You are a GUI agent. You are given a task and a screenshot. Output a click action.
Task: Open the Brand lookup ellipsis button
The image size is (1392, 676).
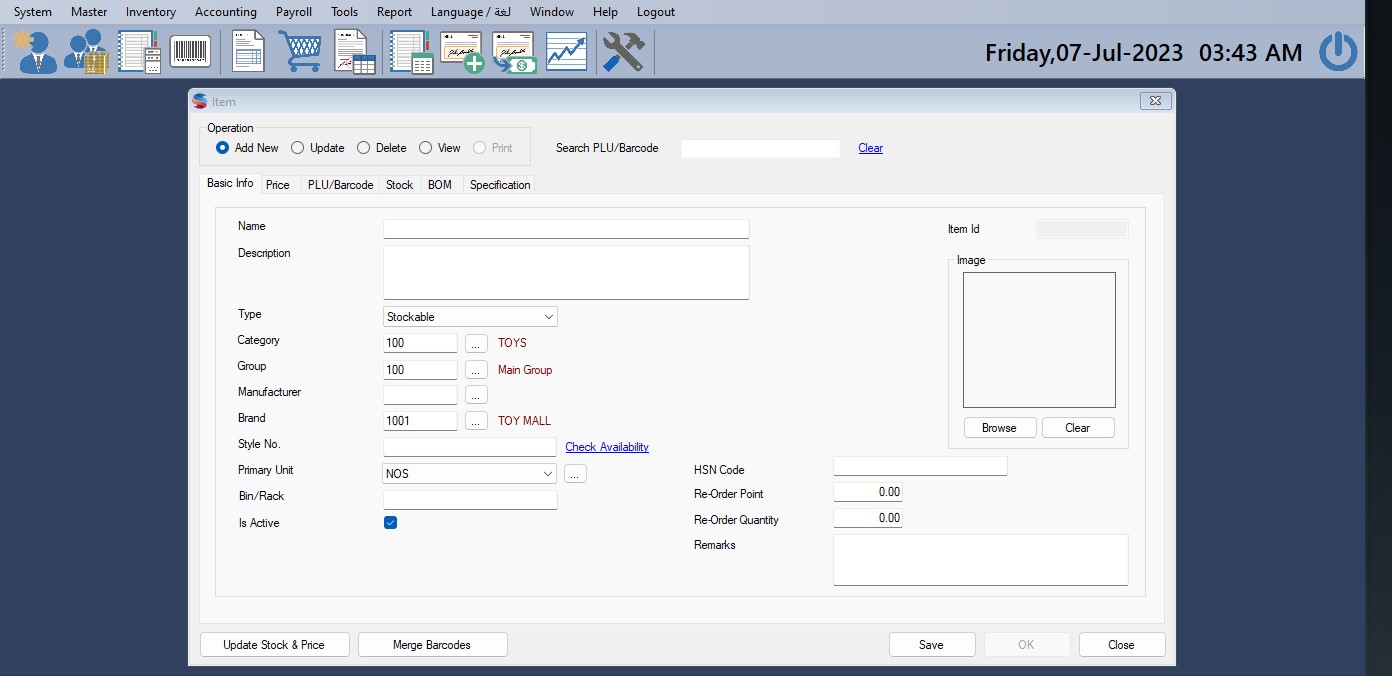point(476,421)
